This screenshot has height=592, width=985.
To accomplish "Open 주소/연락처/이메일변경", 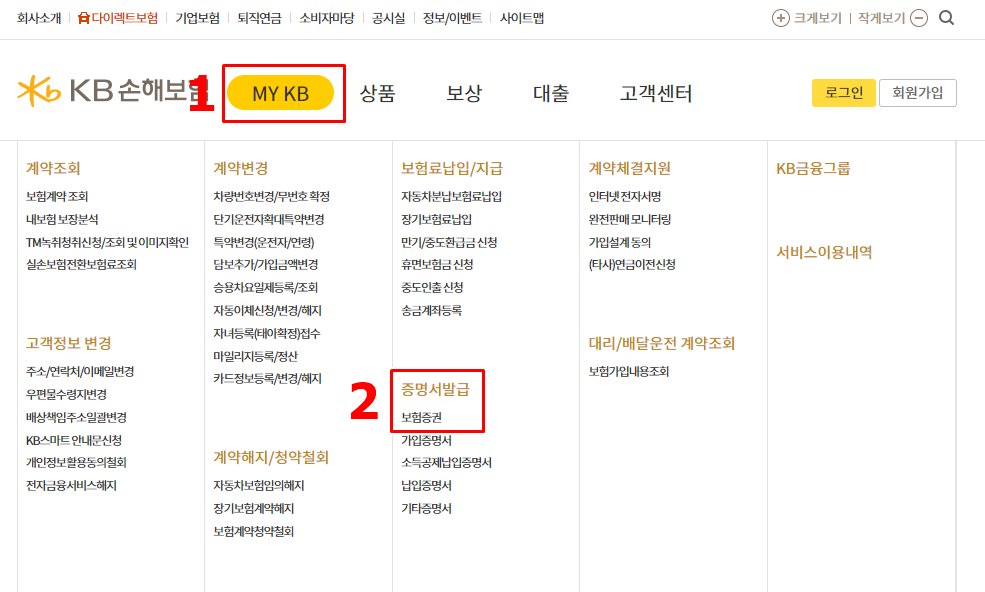I will coord(80,371).
